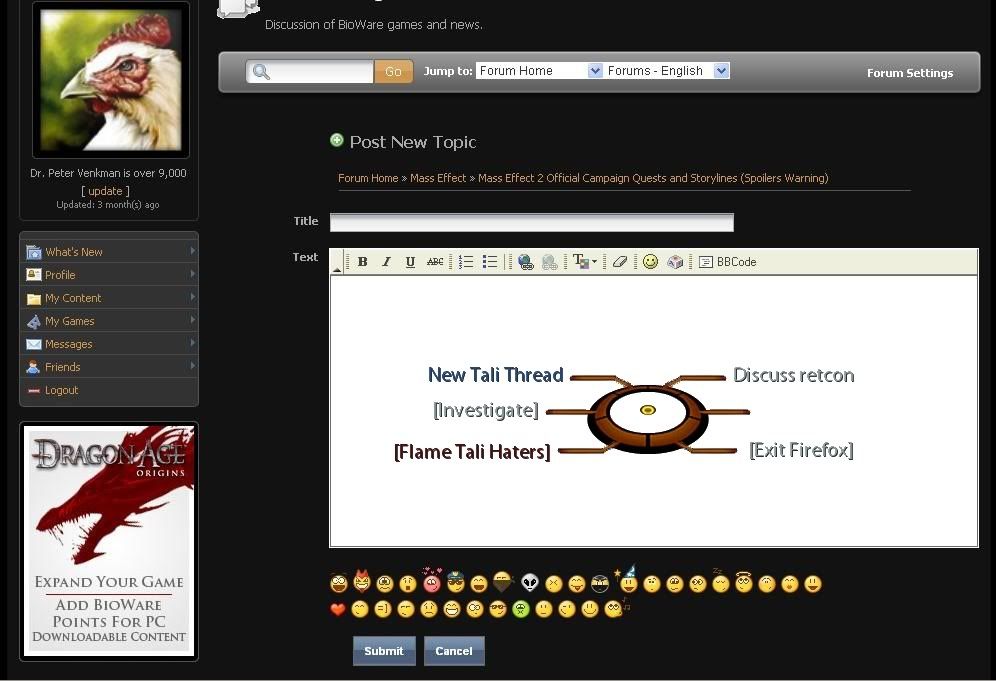Open My Games from the sidebar

click(70, 321)
